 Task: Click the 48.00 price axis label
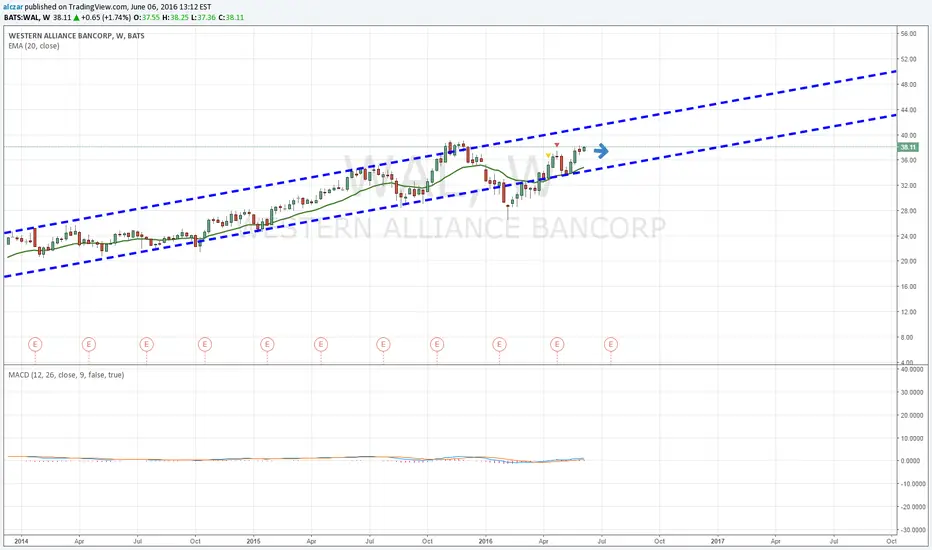point(908,84)
